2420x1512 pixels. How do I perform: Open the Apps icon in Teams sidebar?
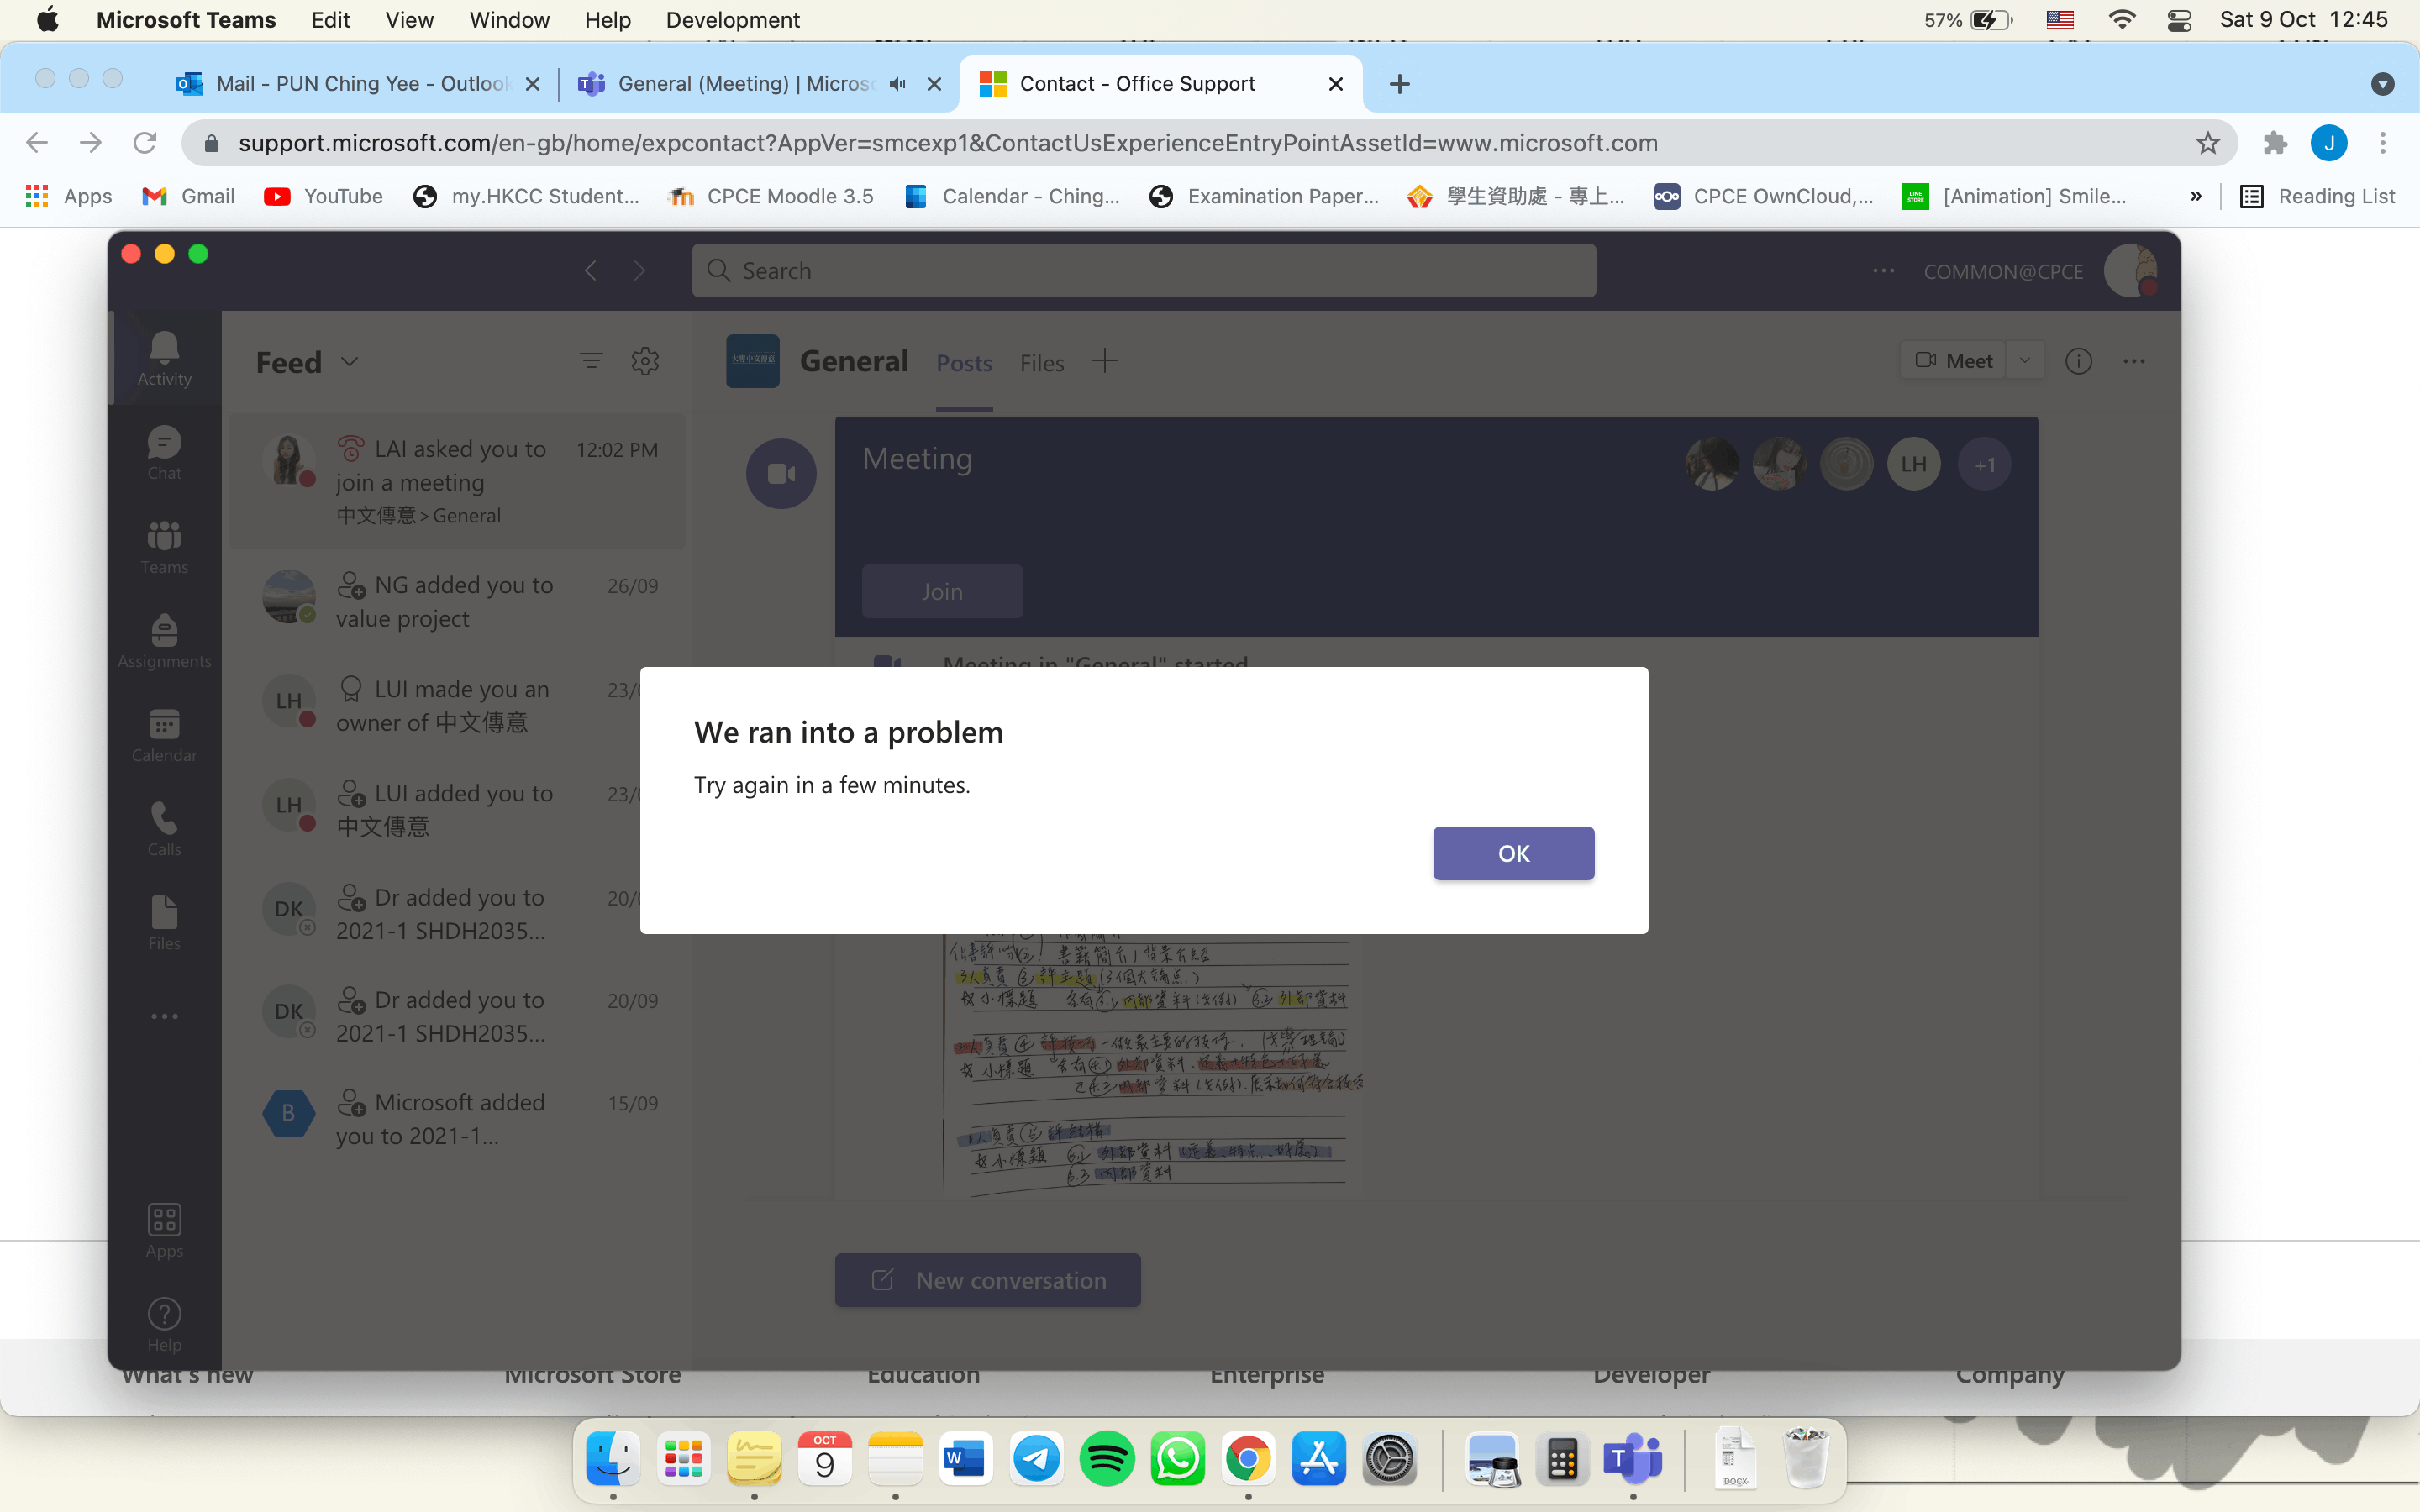click(164, 1230)
